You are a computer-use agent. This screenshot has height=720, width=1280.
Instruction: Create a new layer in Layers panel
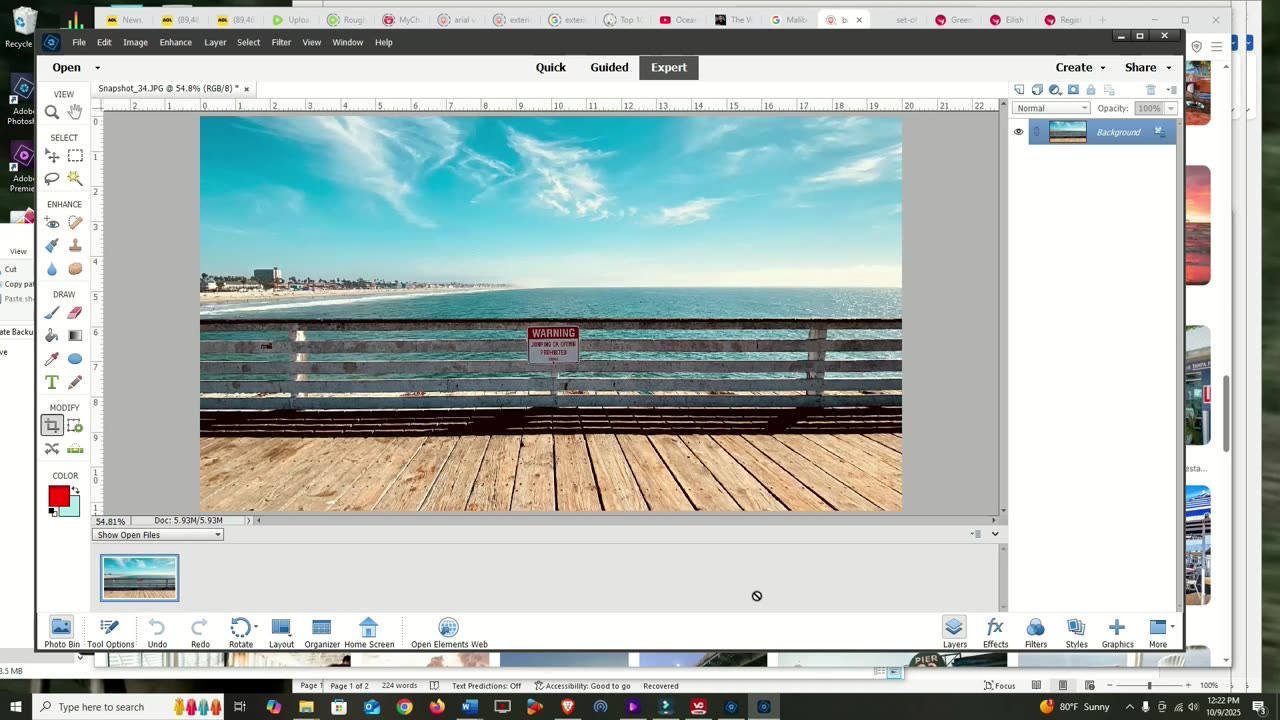click(x=1019, y=89)
